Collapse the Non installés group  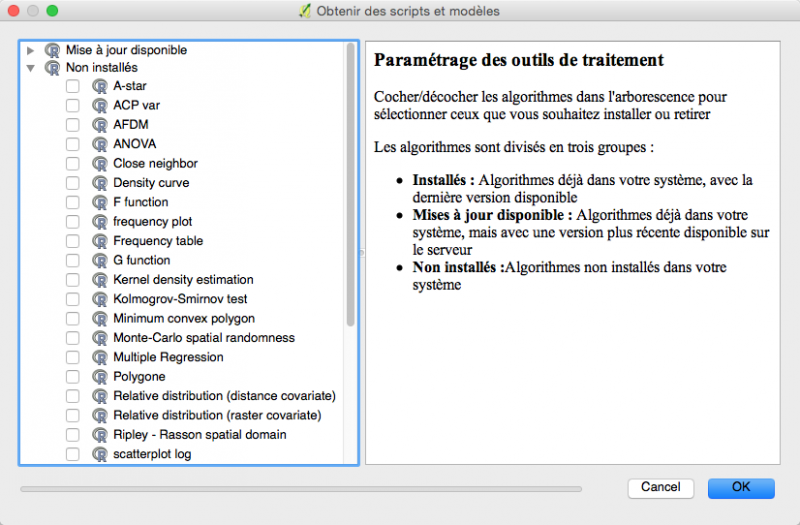[x=31, y=68]
